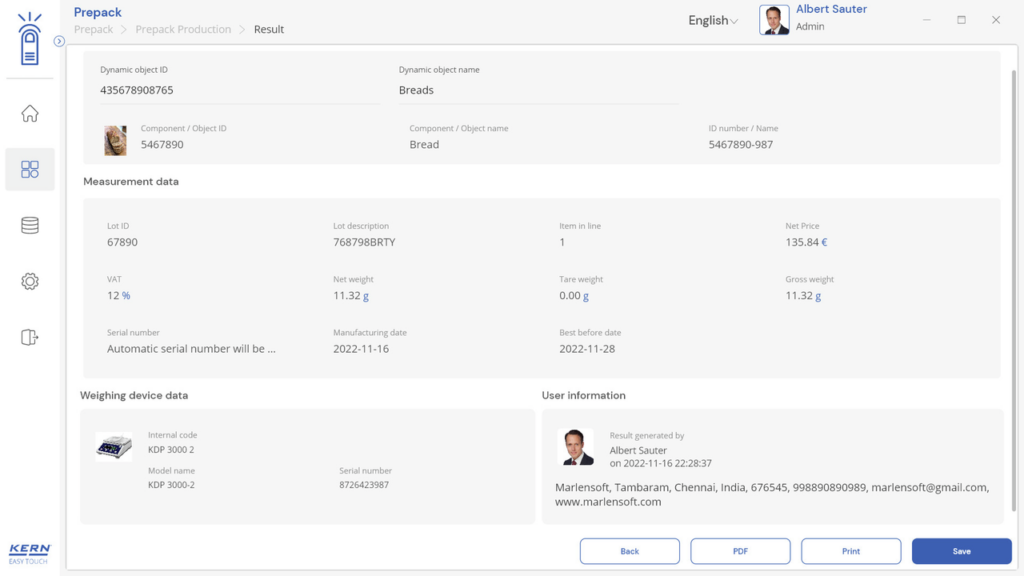Click the KERN Easy Touch logo

coord(29,554)
